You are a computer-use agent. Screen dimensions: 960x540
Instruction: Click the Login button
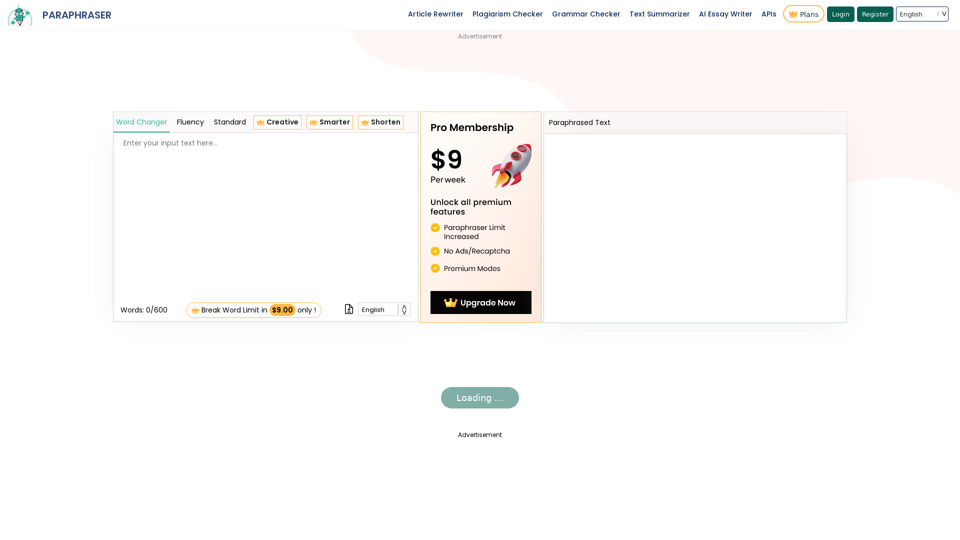click(840, 14)
